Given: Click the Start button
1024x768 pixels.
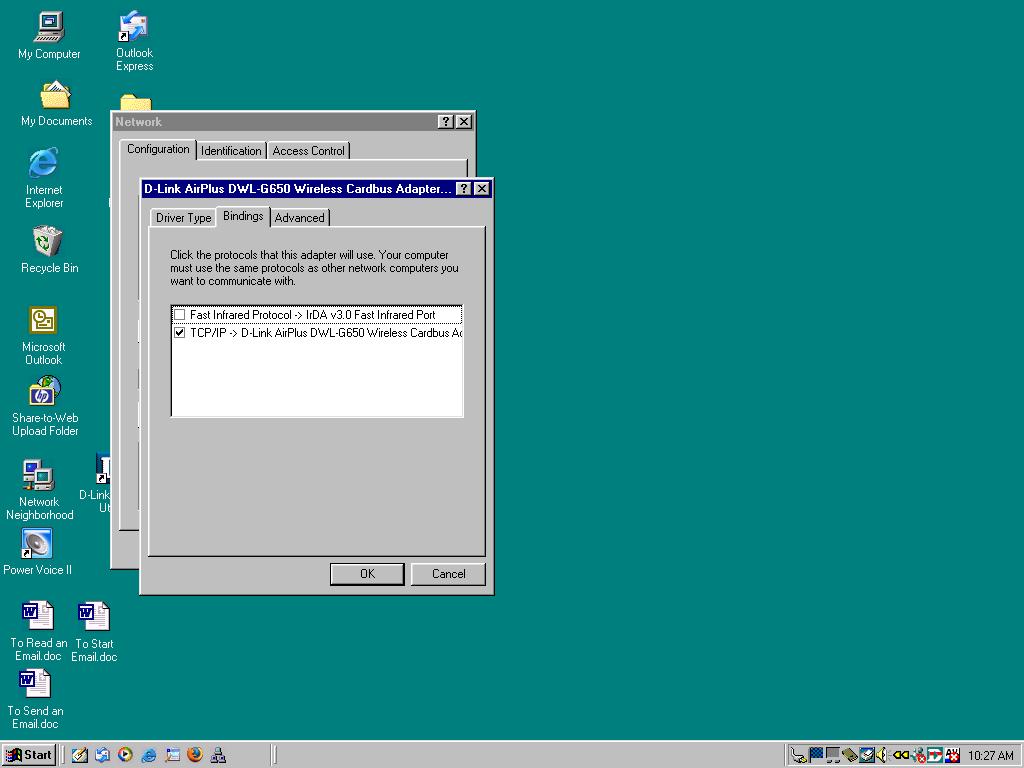Looking at the screenshot, I should [29, 755].
